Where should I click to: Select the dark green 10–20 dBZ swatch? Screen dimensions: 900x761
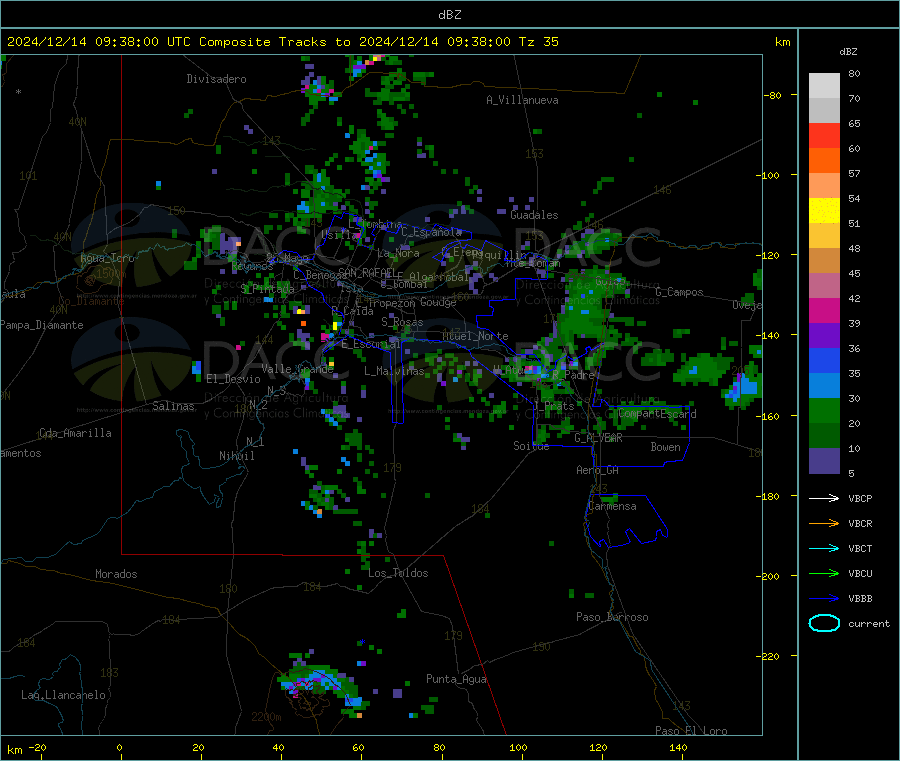(824, 436)
